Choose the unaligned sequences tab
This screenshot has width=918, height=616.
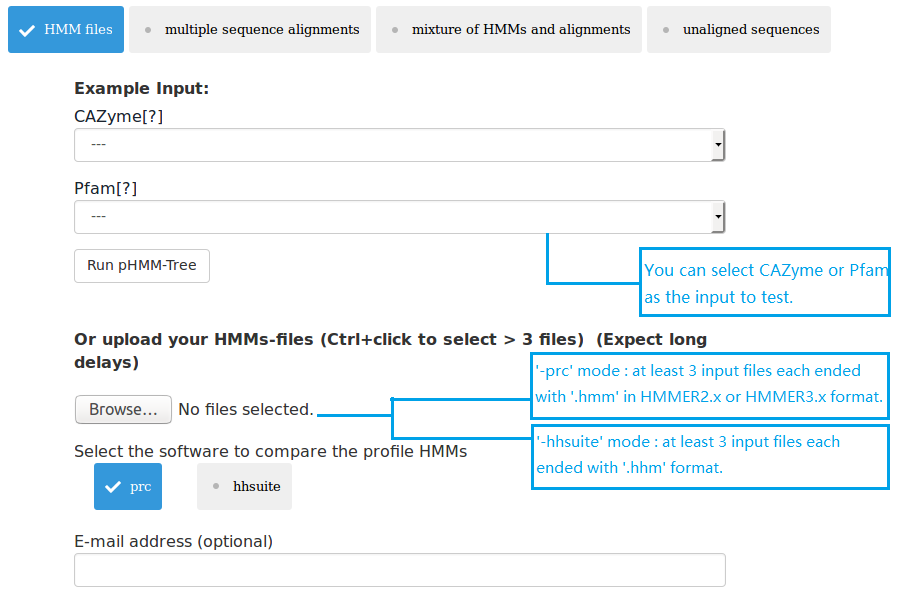pyautogui.click(x=739, y=30)
